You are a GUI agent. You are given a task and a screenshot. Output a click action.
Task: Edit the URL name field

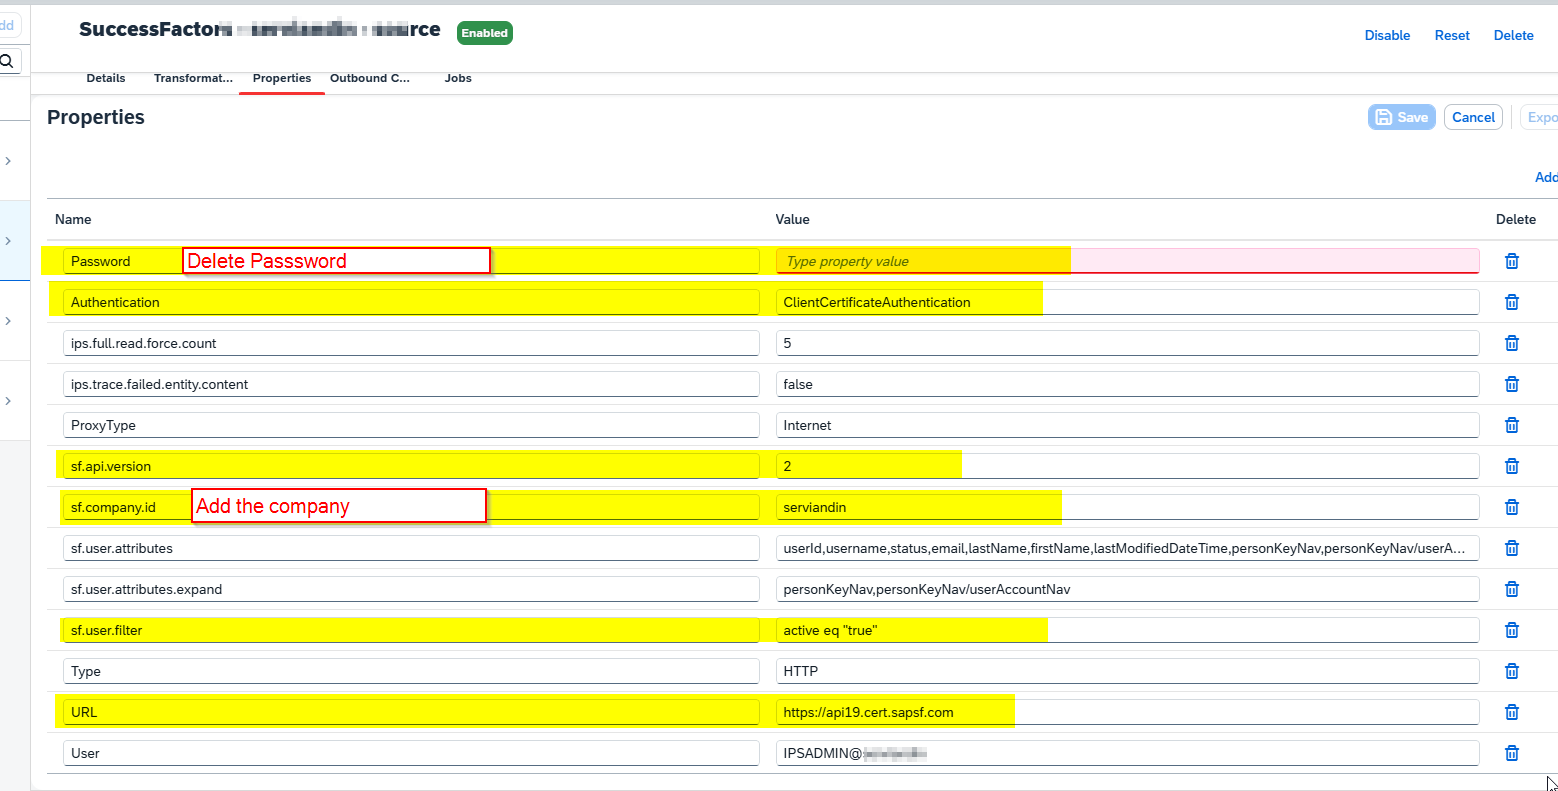pos(411,712)
